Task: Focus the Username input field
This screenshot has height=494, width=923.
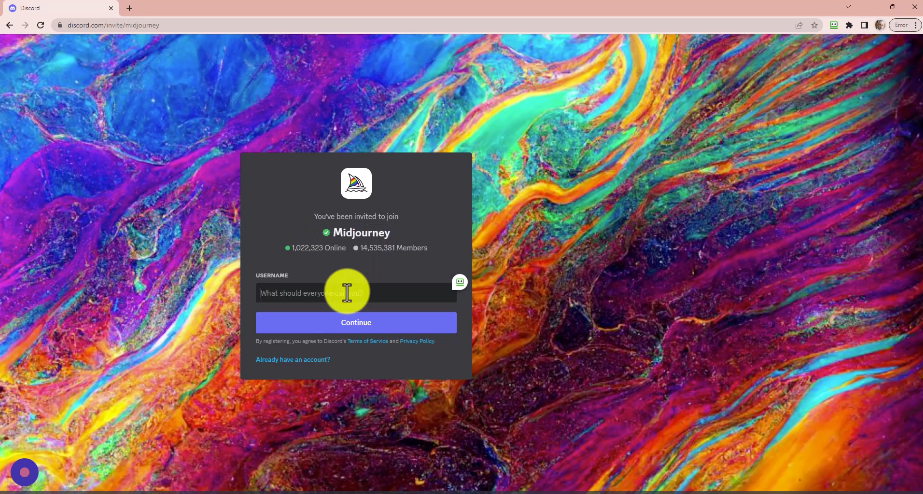Action: 356,293
